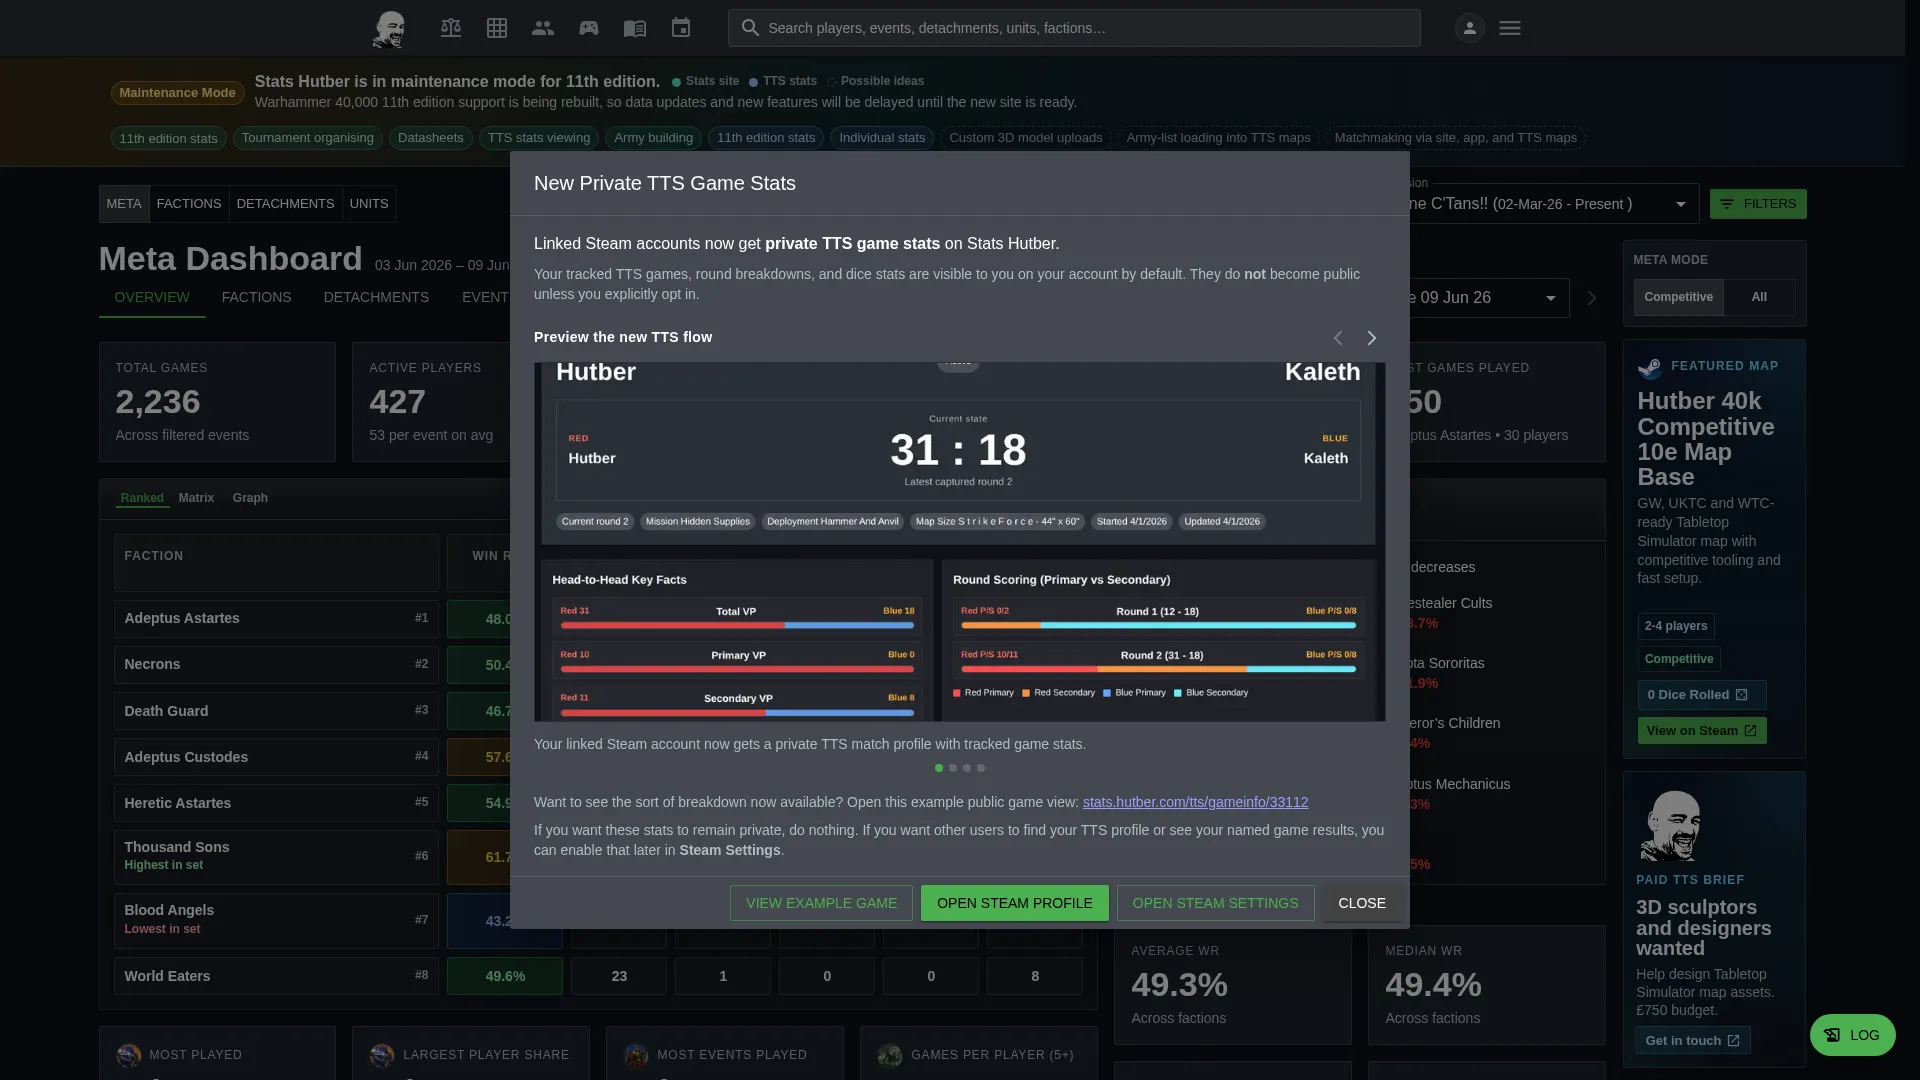Click the Most Played faction icon

[x=129, y=1055]
